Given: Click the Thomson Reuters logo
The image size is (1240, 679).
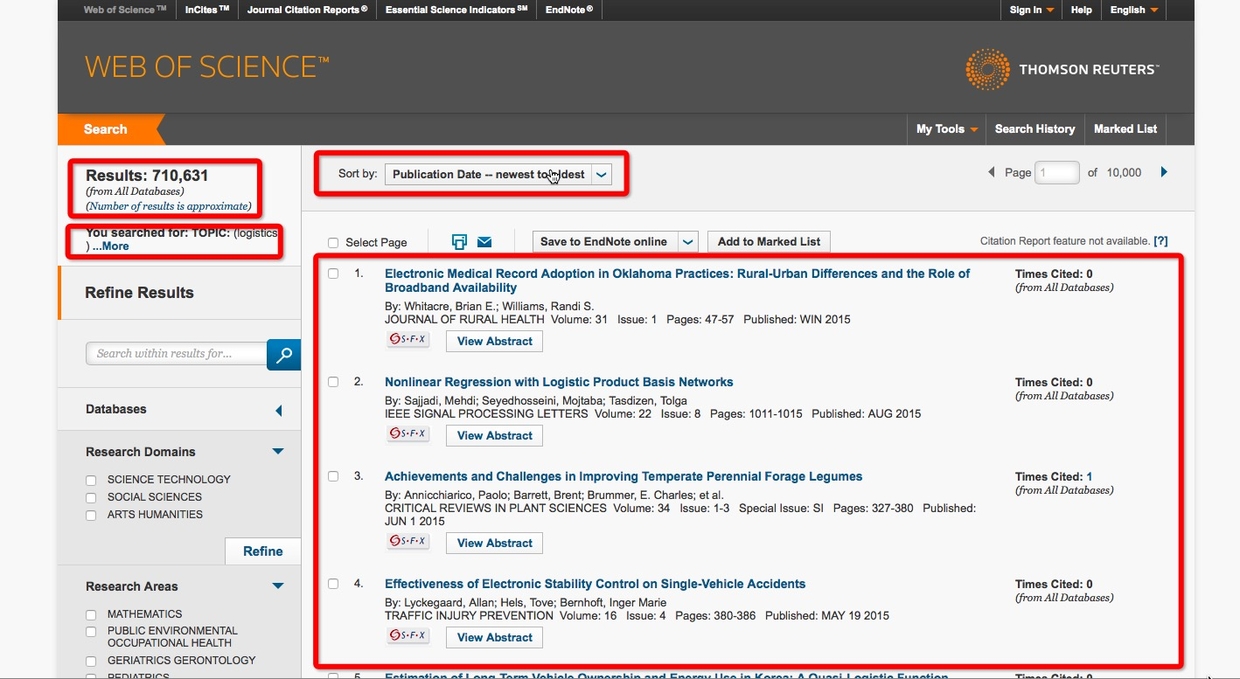Looking at the screenshot, I should click(1062, 70).
